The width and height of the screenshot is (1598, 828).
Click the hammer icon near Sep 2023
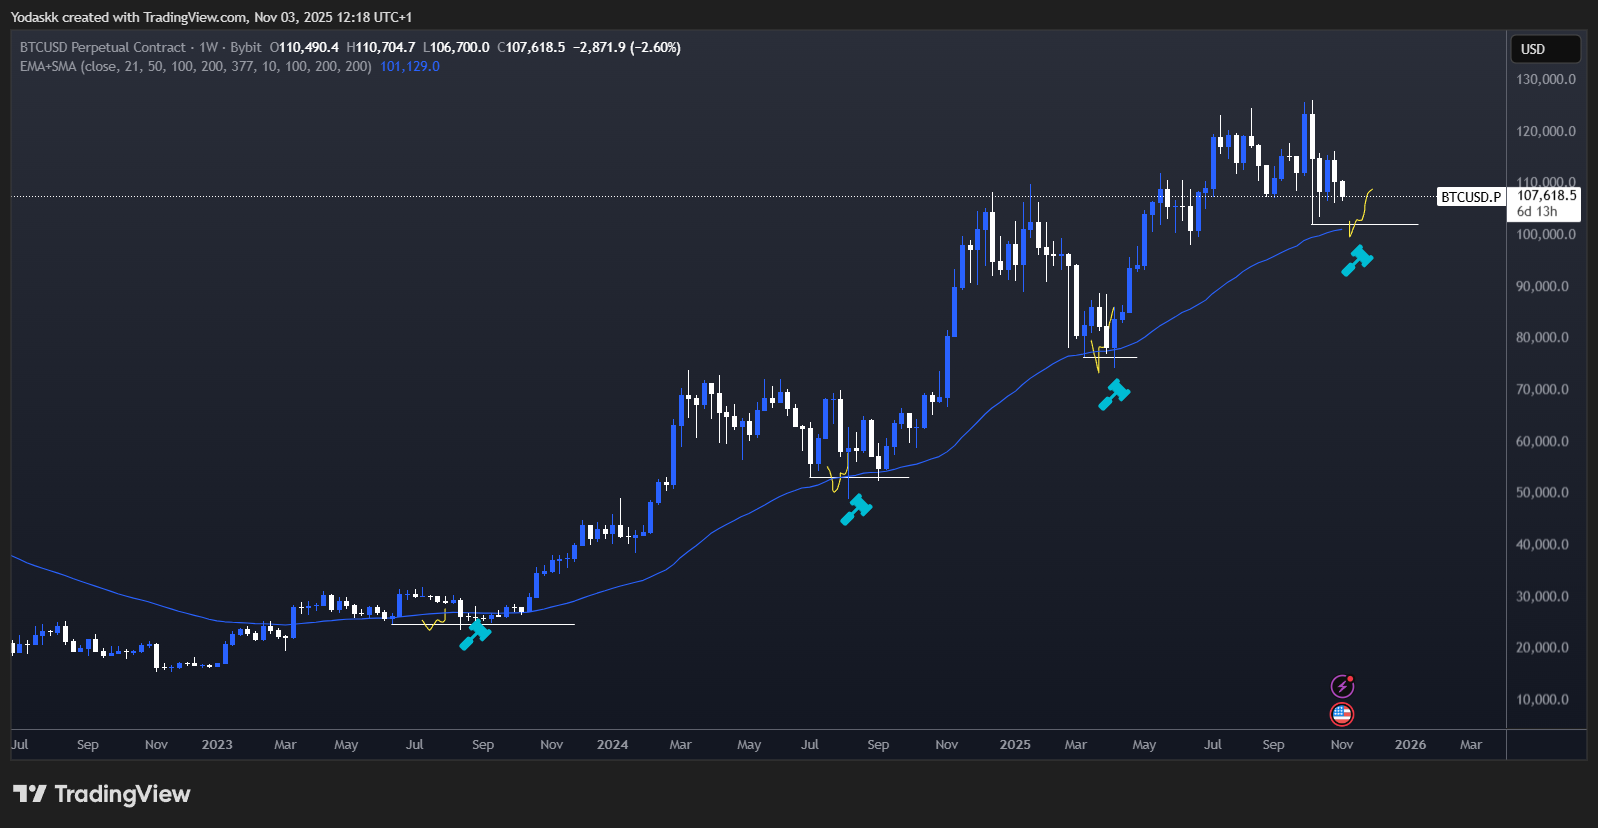(475, 634)
